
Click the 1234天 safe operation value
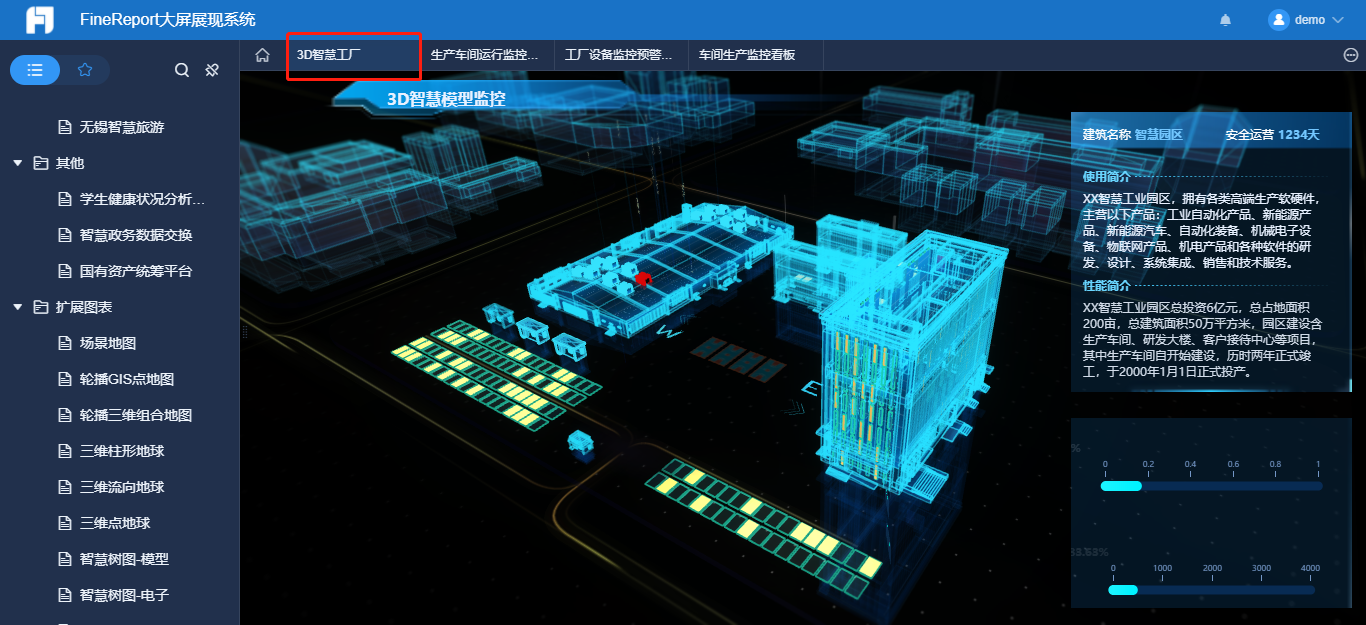[x=1299, y=134]
